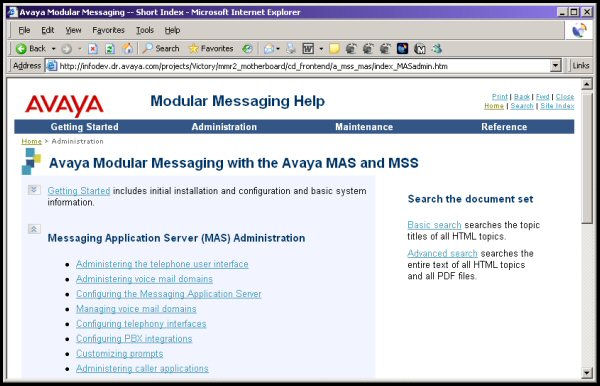Collapse the MAS Administration section chevron

[34, 229]
